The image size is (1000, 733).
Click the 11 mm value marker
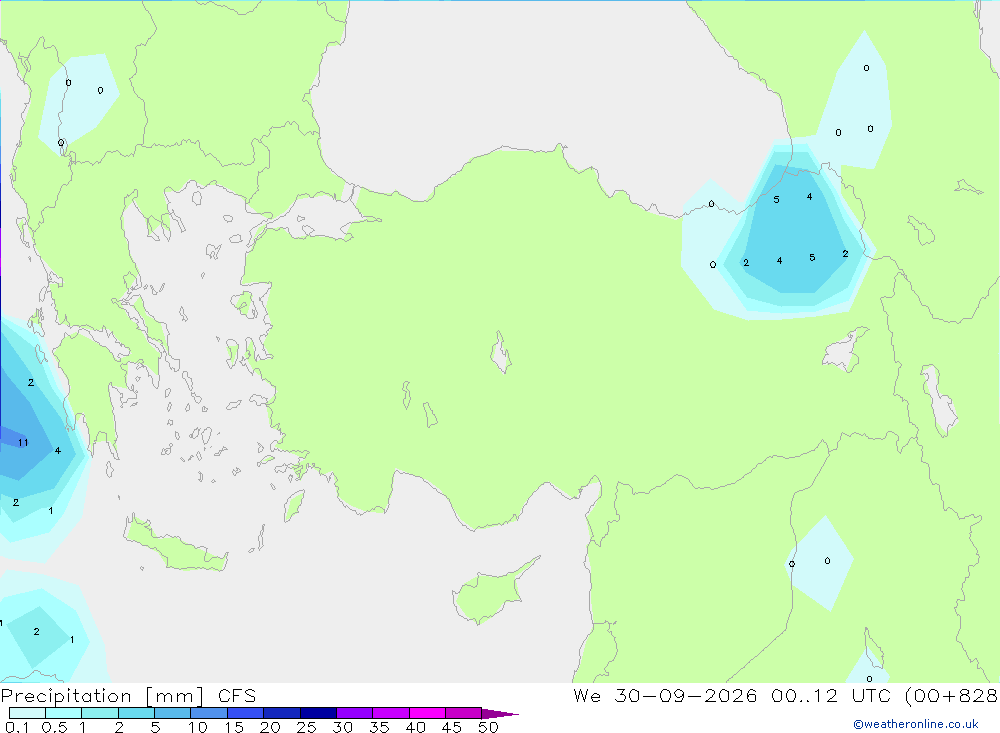pyautogui.click(x=23, y=442)
